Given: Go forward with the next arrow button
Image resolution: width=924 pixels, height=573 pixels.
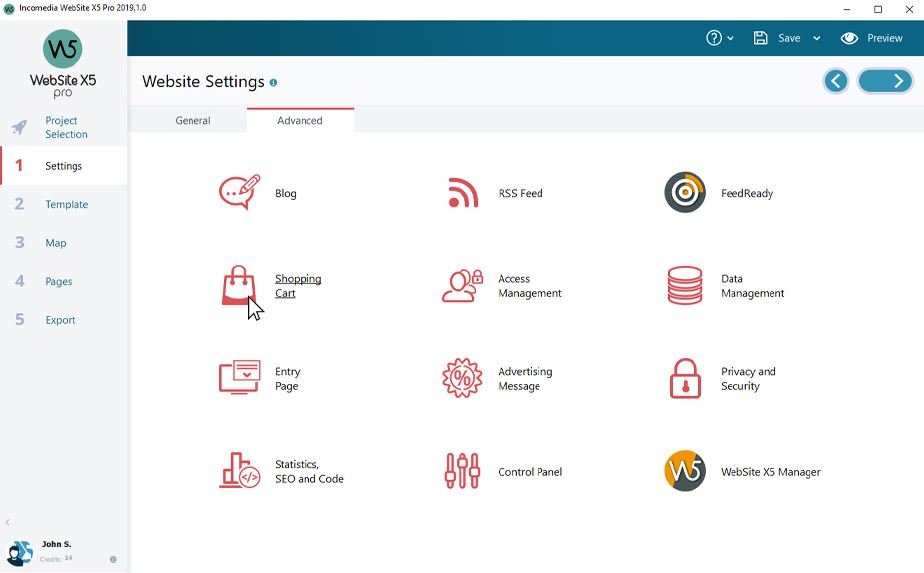Looking at the screenshot, I should click(885, 81).
